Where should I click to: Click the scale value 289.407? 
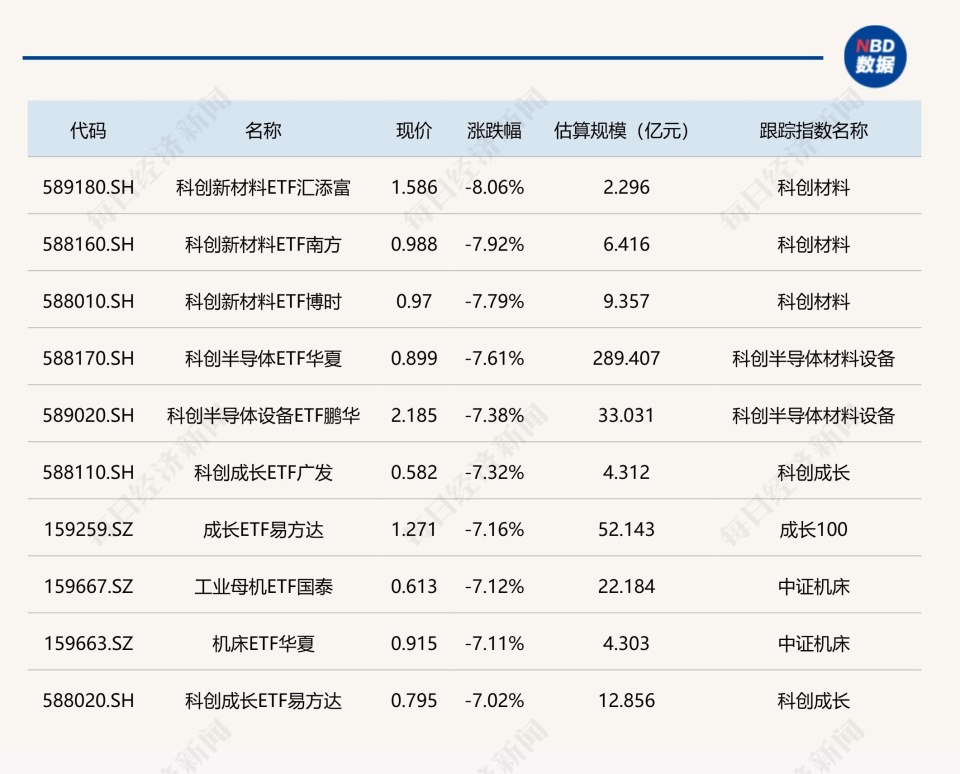point(626,358)
